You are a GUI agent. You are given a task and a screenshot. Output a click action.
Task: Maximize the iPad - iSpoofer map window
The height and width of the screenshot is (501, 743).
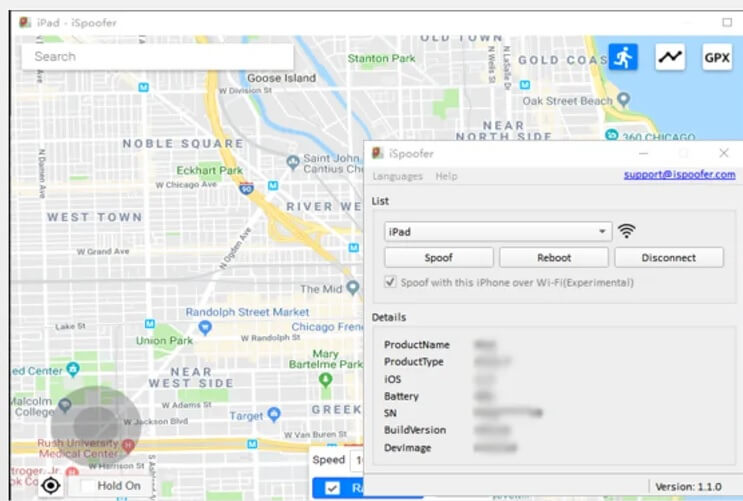[x=727, y=22]
